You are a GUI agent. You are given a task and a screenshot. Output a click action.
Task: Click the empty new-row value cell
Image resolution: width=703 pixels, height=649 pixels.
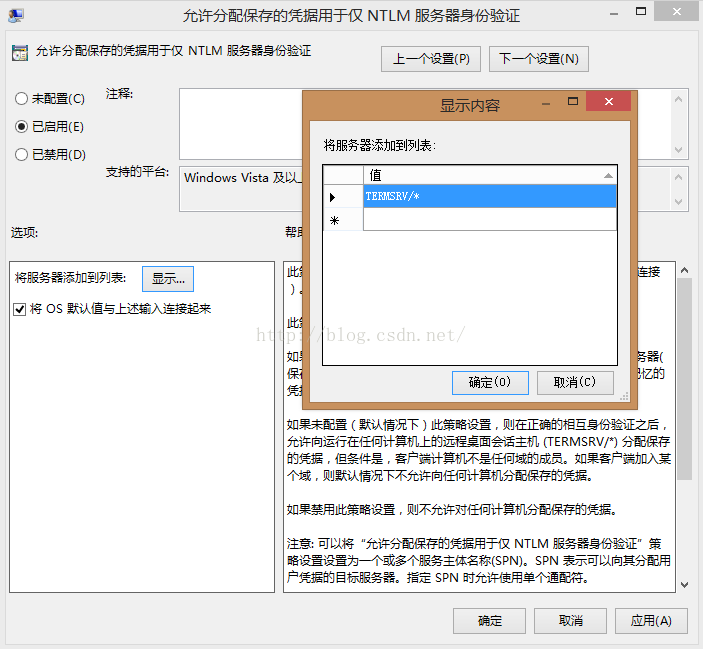click(x=490, y=220)
